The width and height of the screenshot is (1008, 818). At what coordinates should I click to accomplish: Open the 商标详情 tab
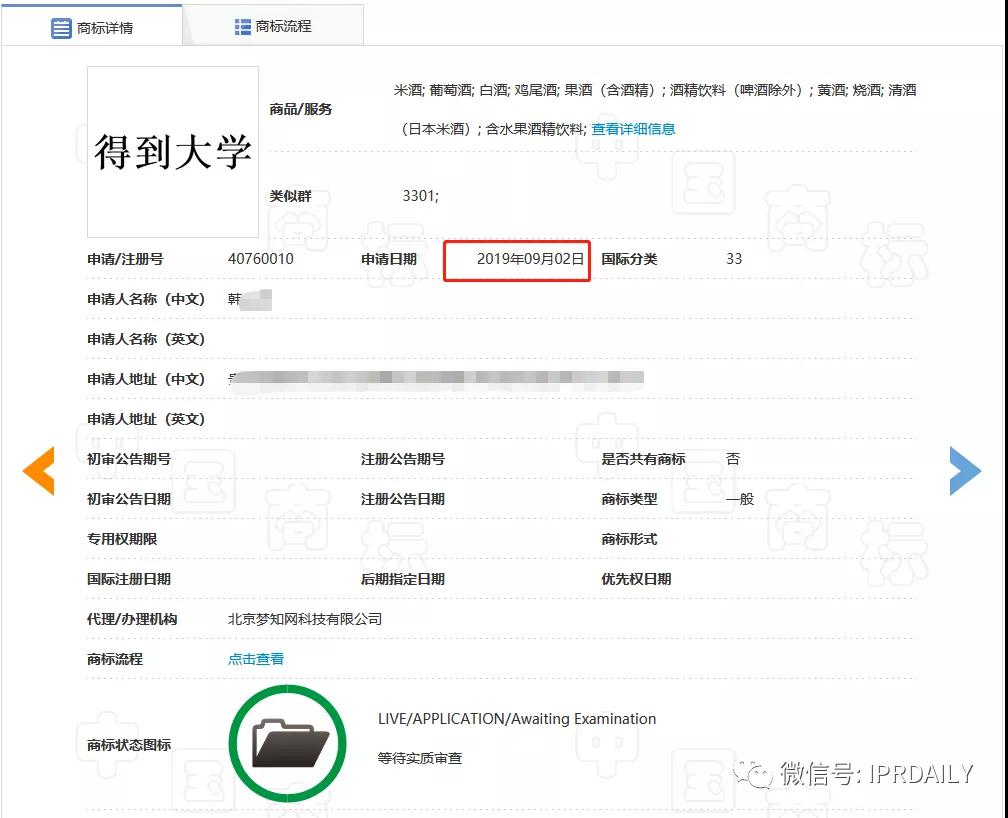92,28
